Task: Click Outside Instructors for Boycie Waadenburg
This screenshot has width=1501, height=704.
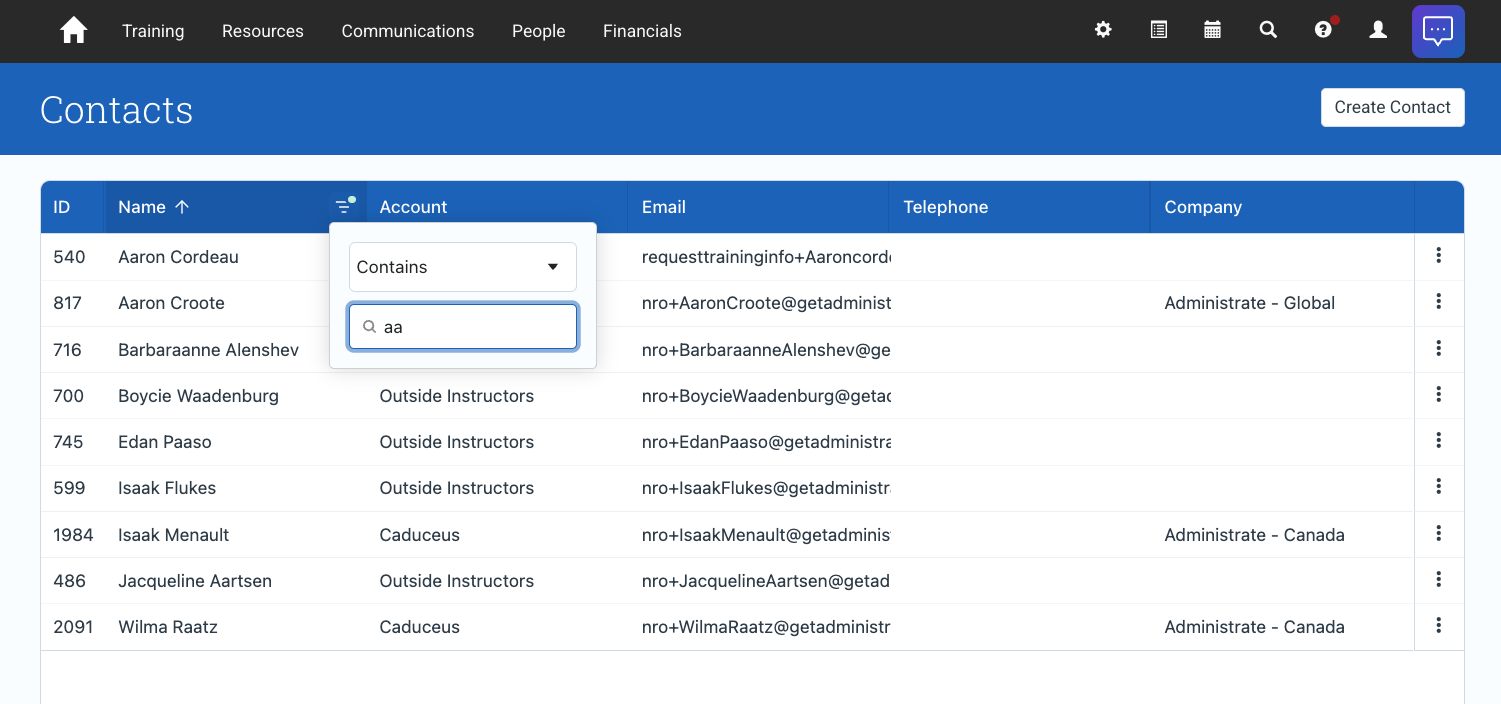Action: click(x=456, y=396)
